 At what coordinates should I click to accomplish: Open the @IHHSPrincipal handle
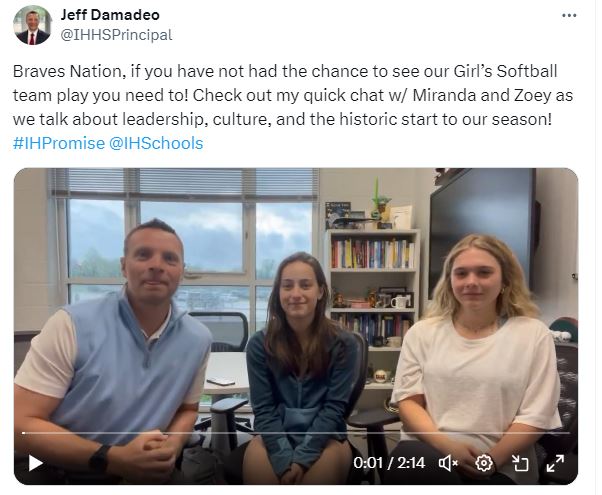(x=116, y=35)
